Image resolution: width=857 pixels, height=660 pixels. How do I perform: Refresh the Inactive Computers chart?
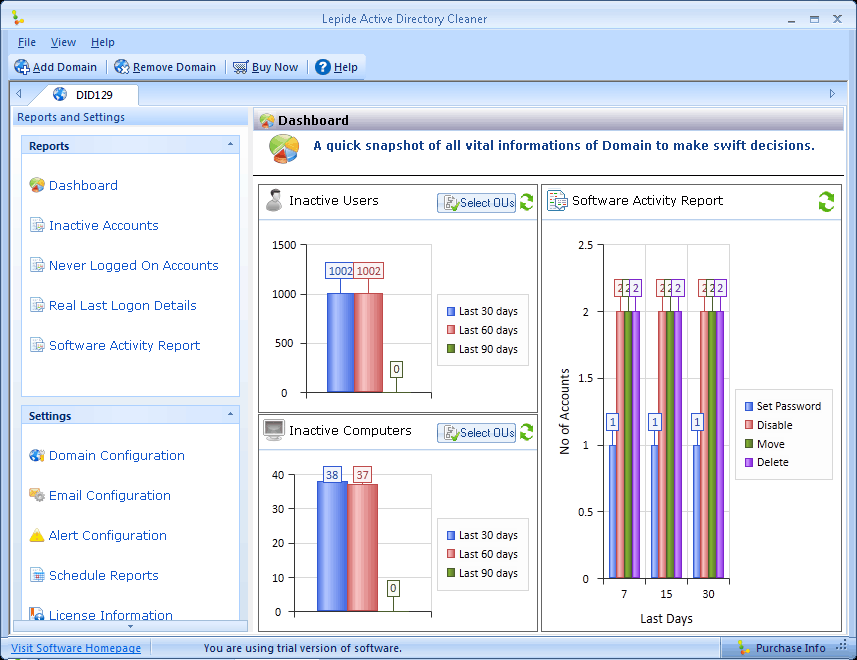[x=526, y=432]
